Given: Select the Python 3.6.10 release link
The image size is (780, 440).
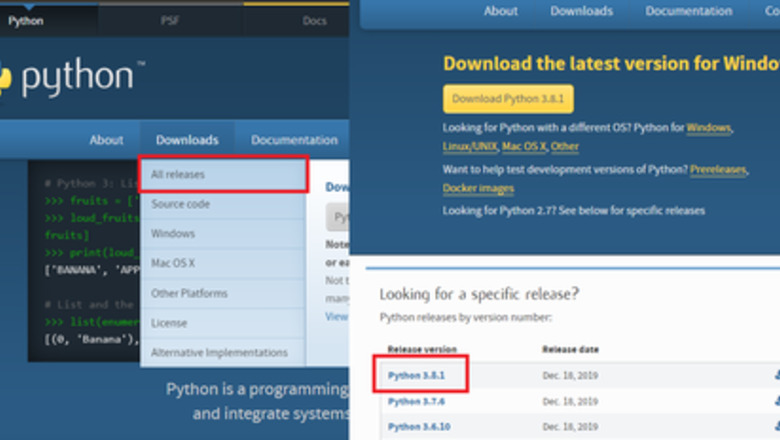Looking at the screenshot, I should click(x=420, y=427).
